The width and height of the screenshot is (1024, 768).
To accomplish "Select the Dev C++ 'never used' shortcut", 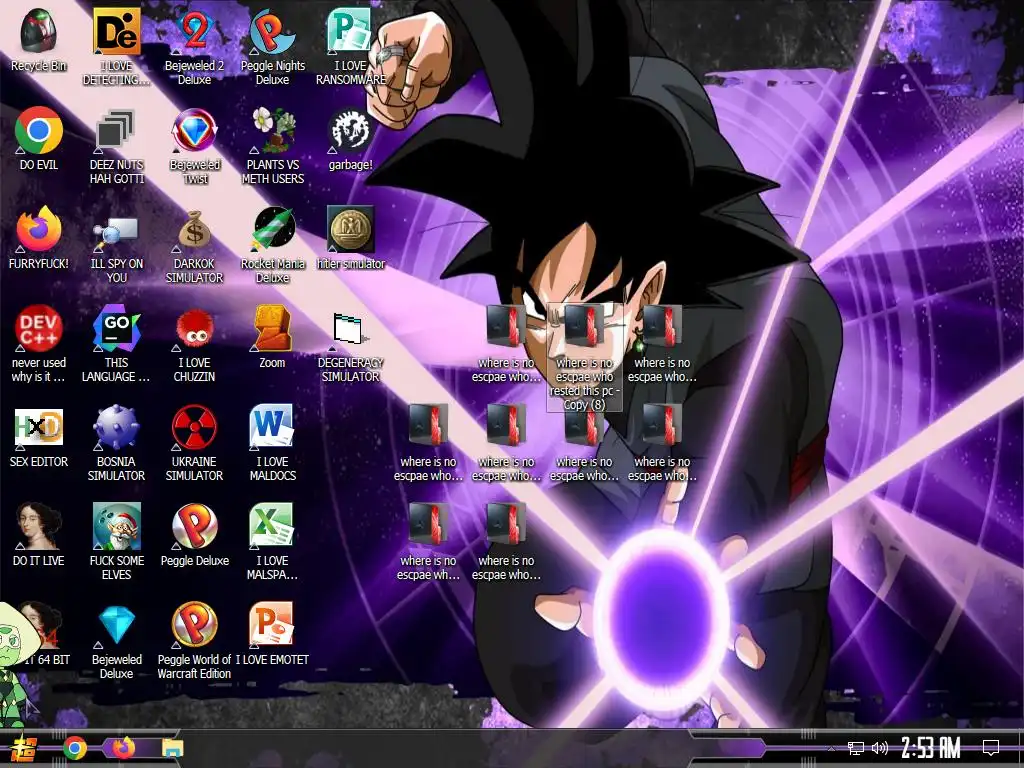I will pos(39,344).
